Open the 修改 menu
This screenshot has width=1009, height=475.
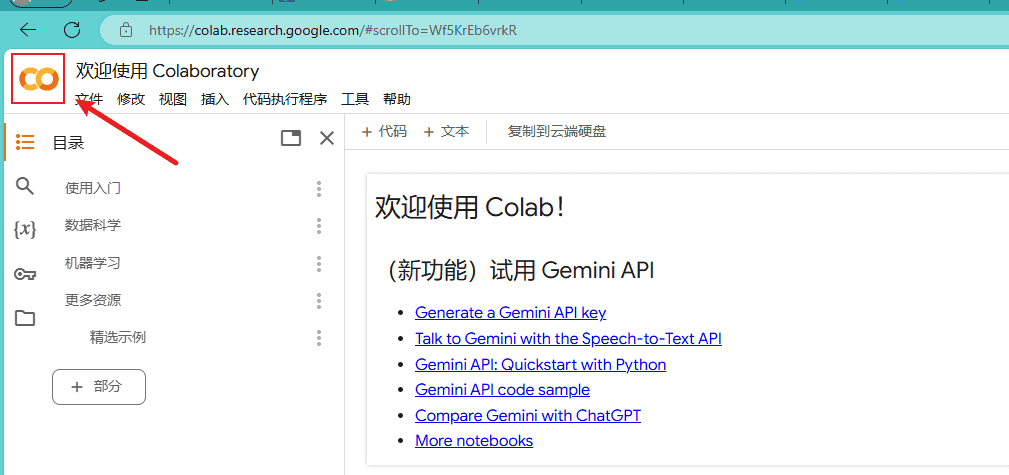[x=131, y=99]
